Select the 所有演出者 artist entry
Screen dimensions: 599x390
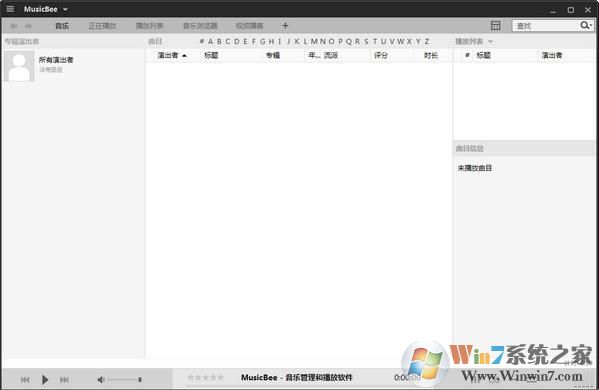click(x=56, y=60)
